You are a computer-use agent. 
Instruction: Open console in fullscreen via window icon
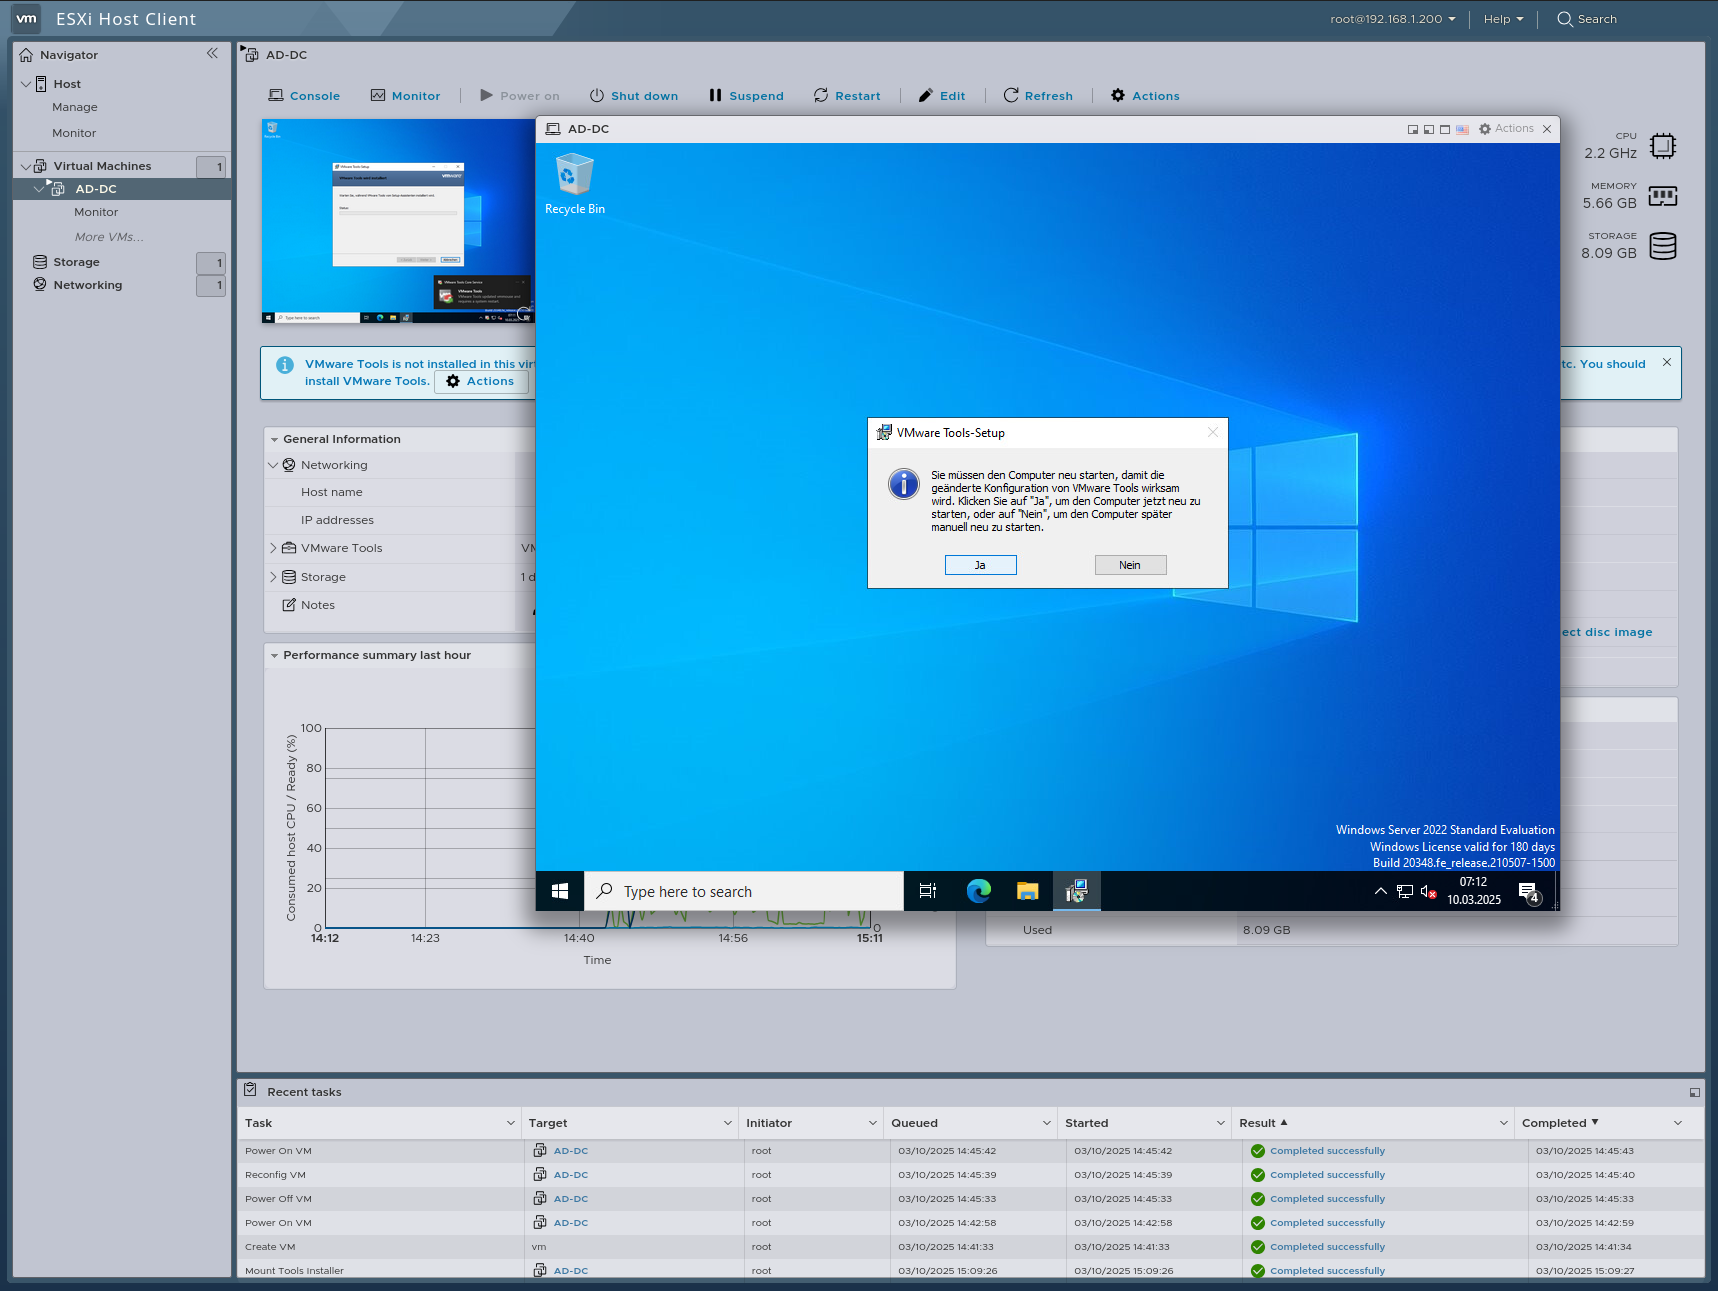1445,128
